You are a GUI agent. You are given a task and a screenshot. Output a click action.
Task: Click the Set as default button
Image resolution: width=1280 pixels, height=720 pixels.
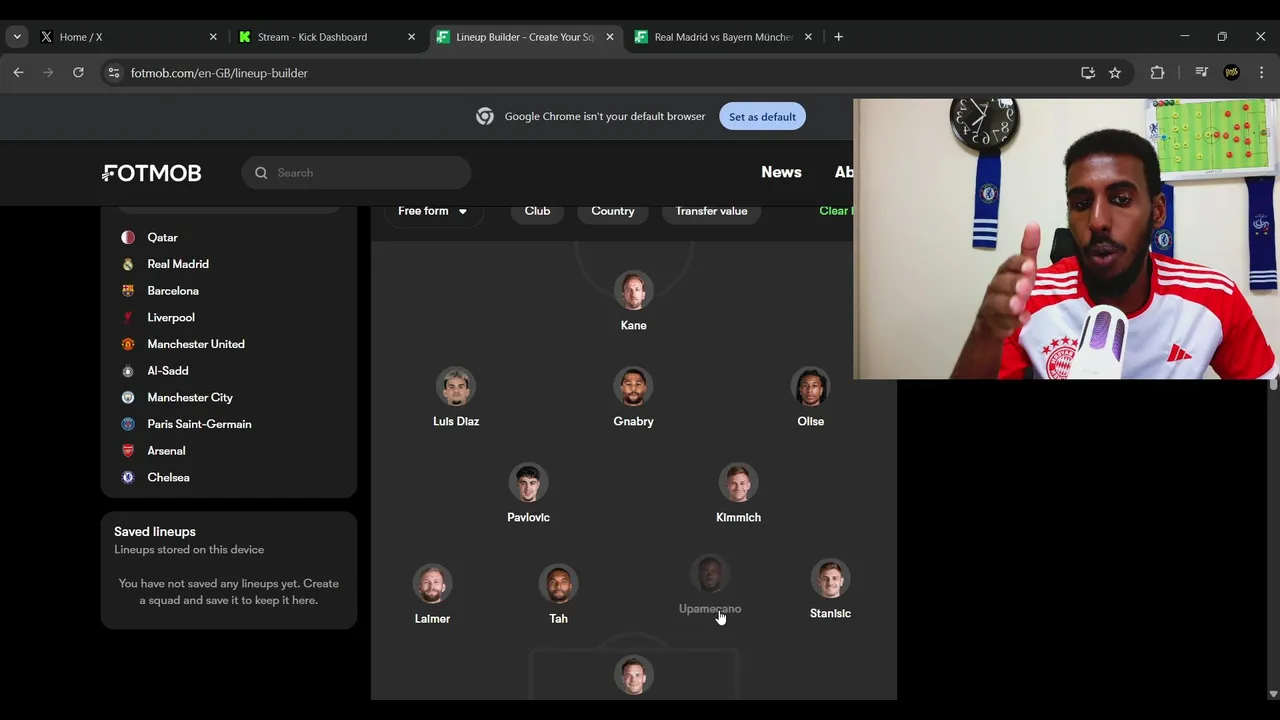point(762,117)
